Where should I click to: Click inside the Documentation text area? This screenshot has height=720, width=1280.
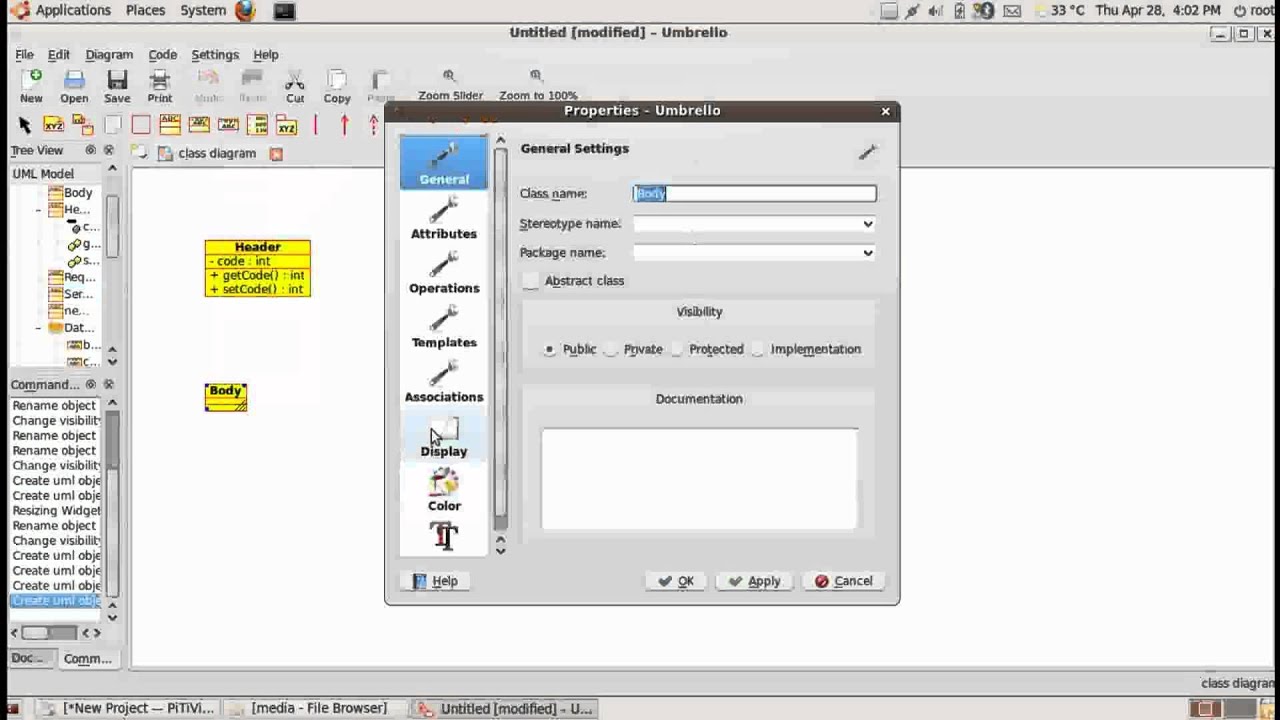pyautogui.click(x=699, y=479)
